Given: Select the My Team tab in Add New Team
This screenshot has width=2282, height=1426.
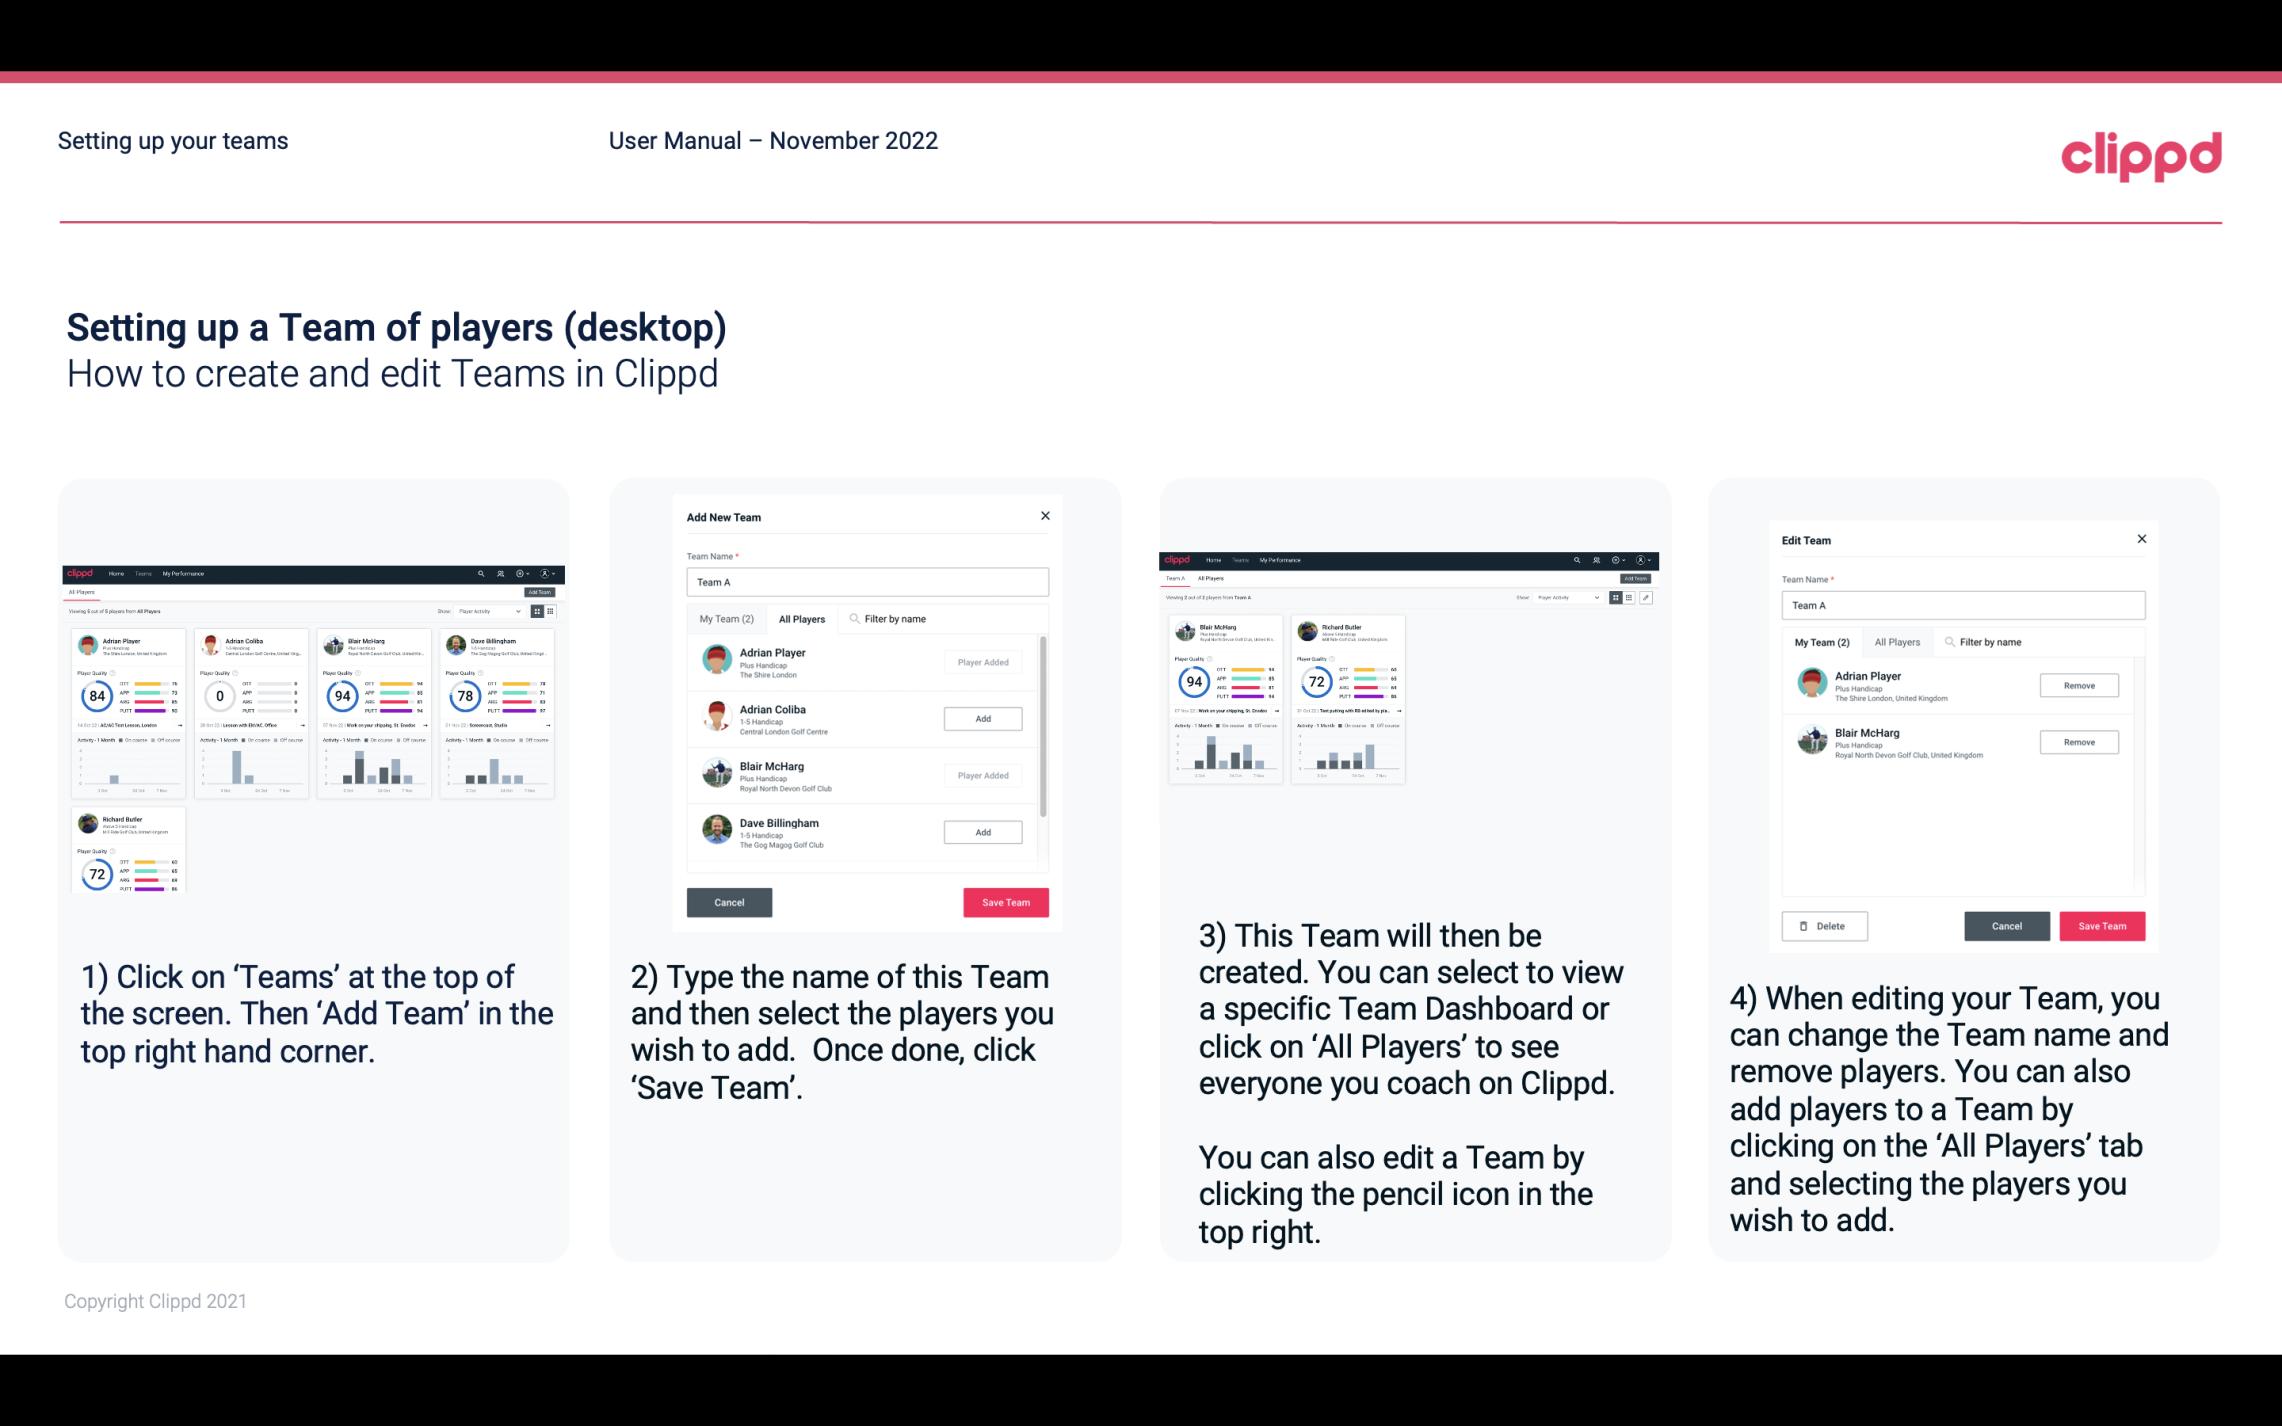Looking at the screenshot, I should click(726, 618).
